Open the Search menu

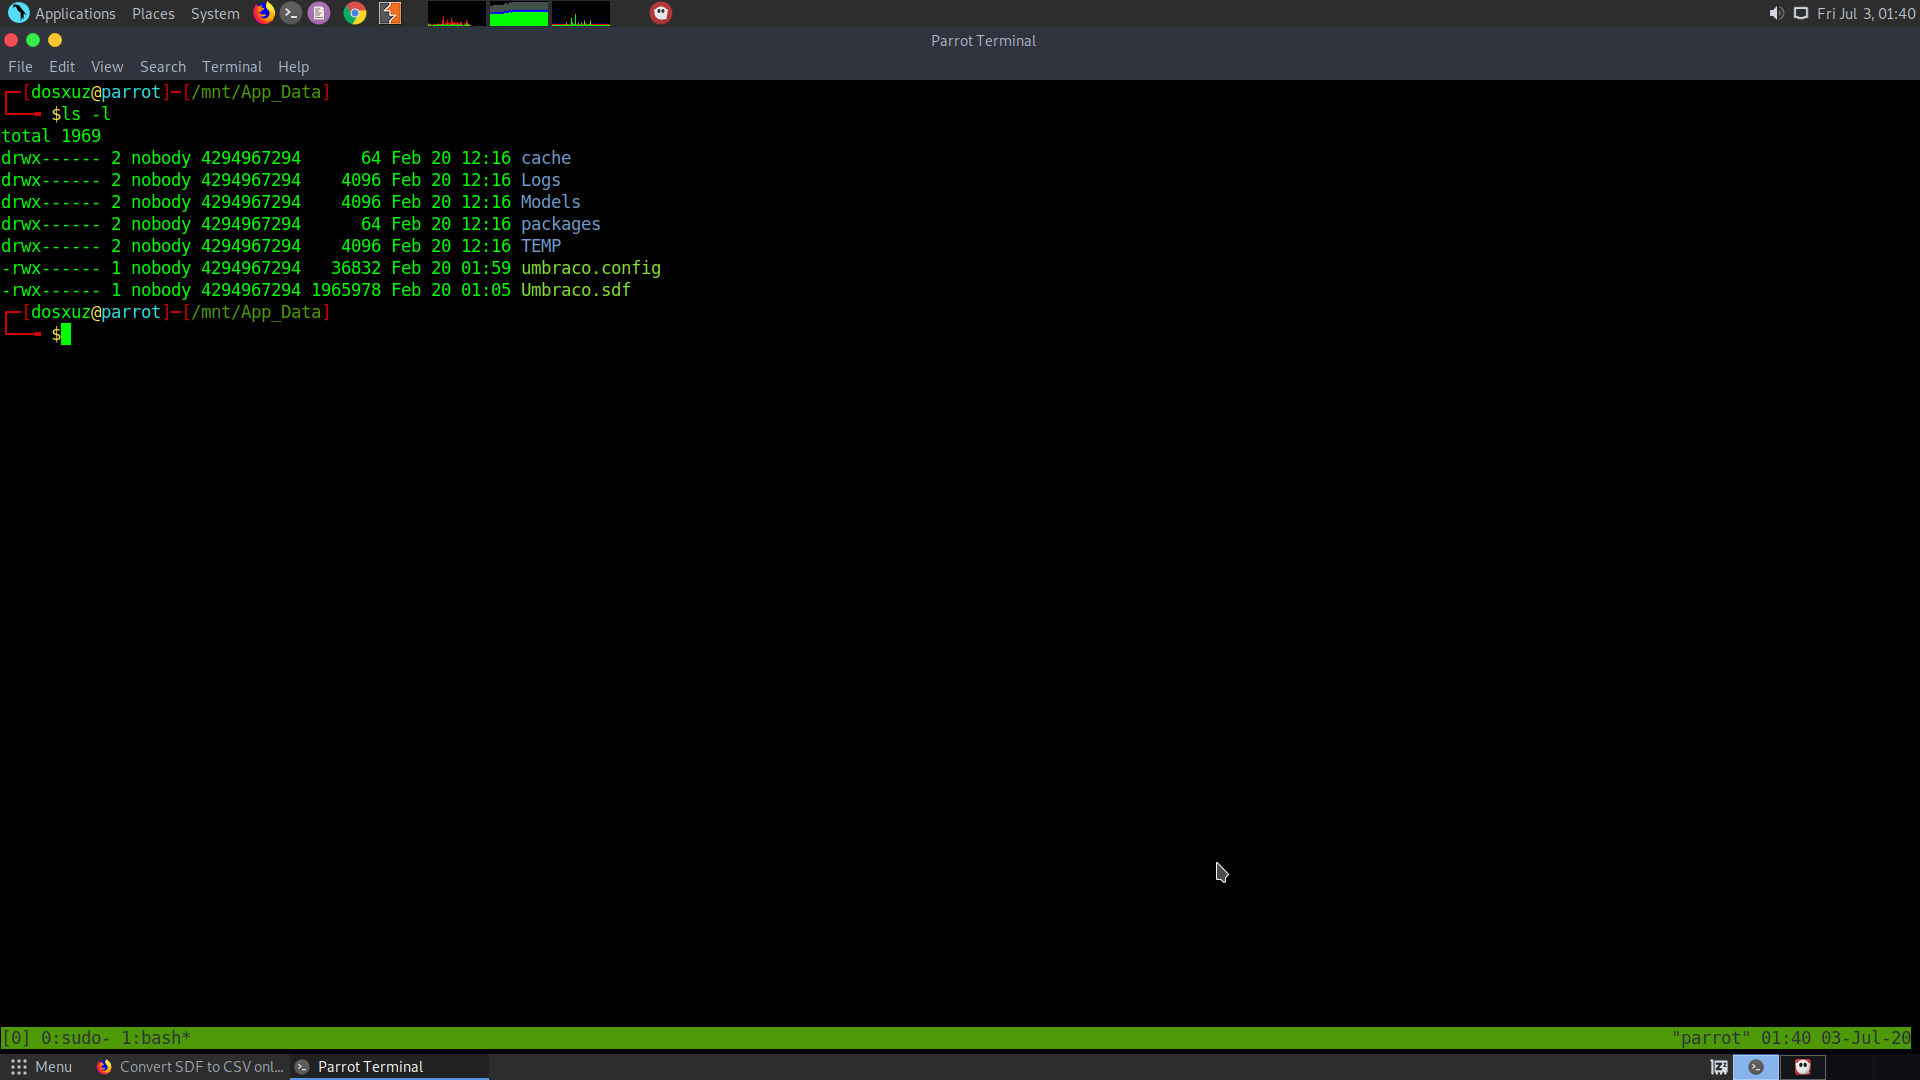pyautogui.click(x=162, y=67)
